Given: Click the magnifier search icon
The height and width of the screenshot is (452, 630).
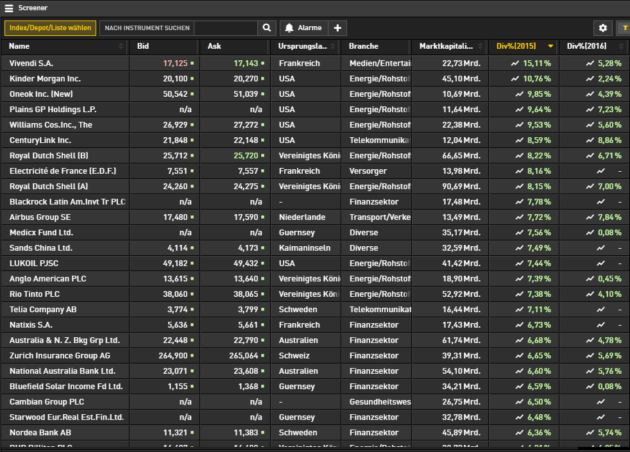Looking at the screenshot, I should click(266, 28).
